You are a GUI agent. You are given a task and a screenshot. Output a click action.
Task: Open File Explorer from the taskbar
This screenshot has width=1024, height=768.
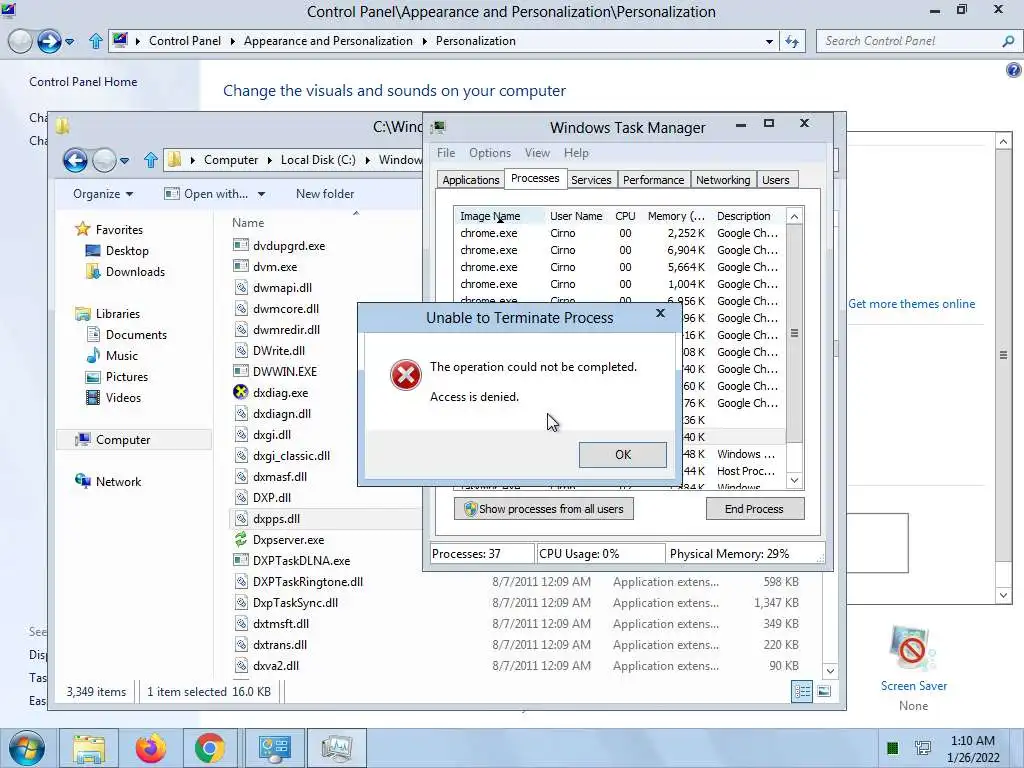point(89,748)
